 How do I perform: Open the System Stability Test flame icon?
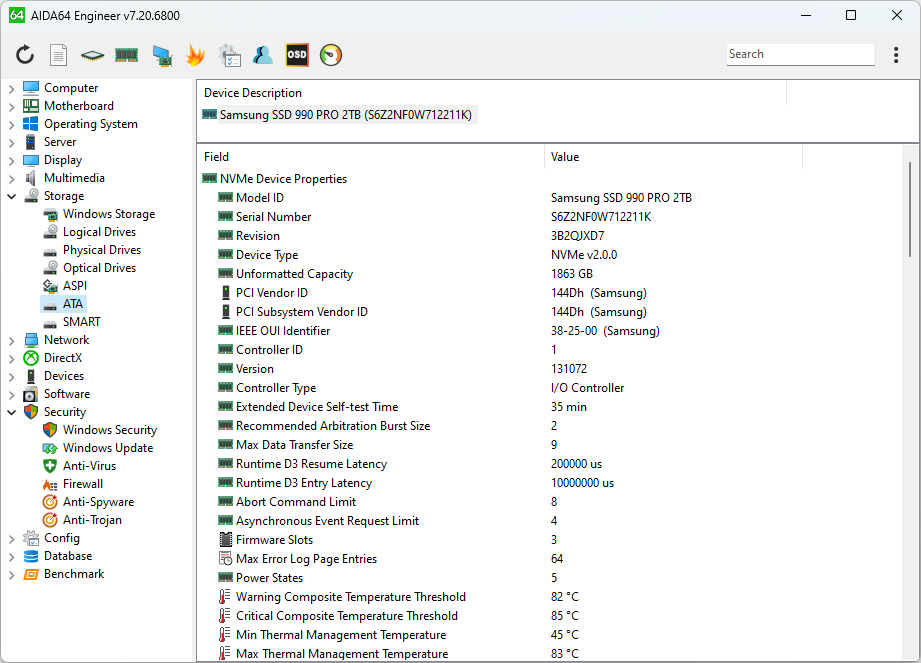pyautogui.click(x=195, y=54)
